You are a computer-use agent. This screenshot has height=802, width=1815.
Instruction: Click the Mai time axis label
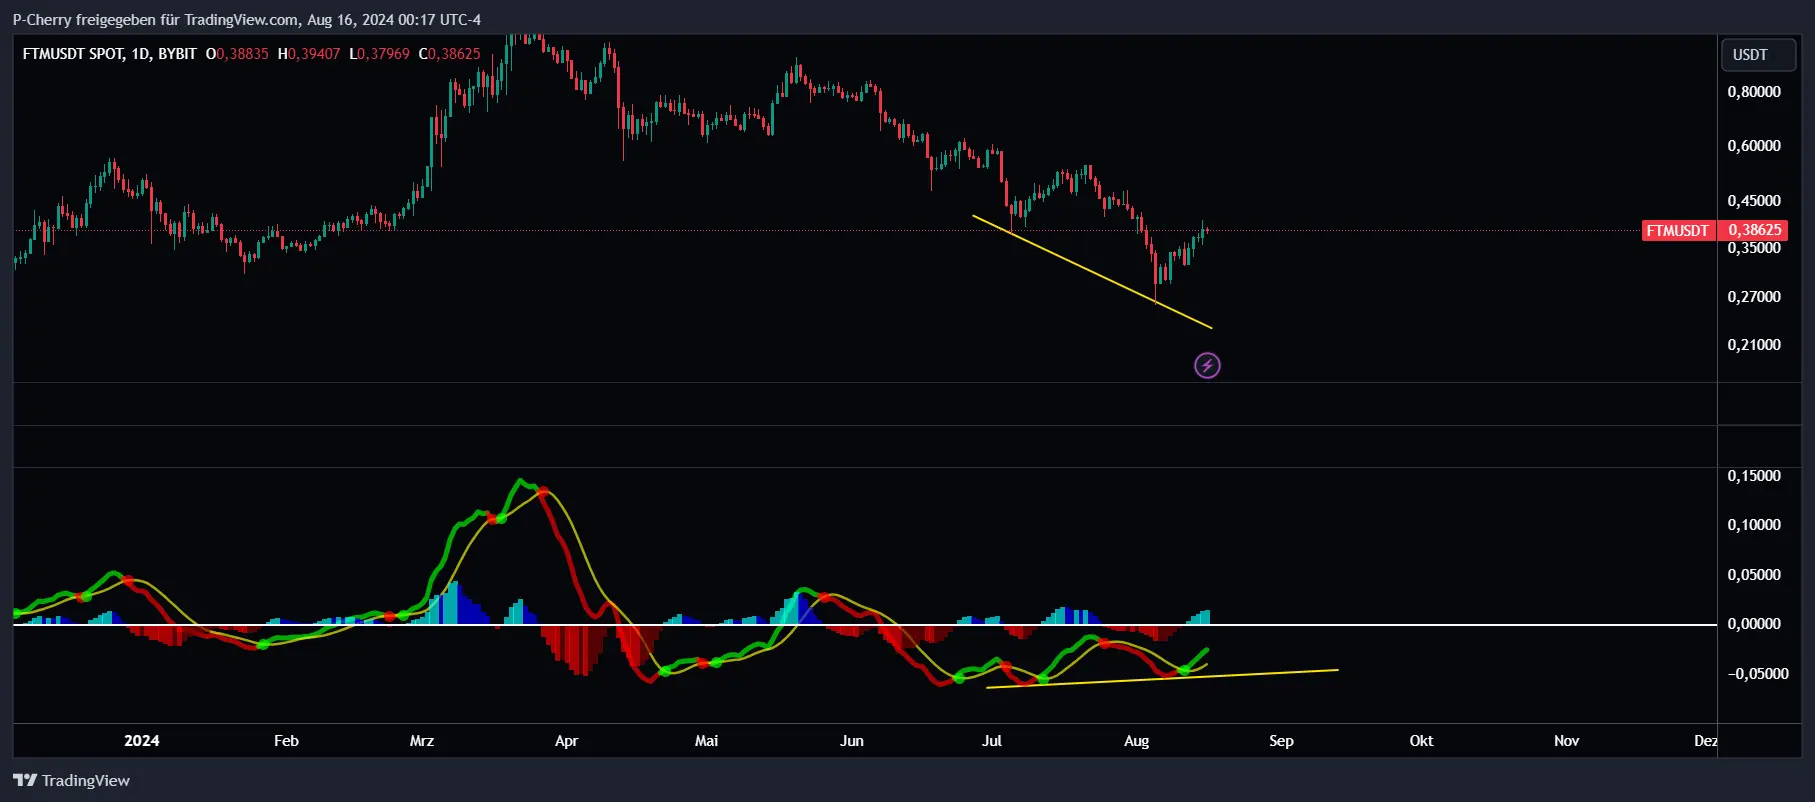coord(706,741)
